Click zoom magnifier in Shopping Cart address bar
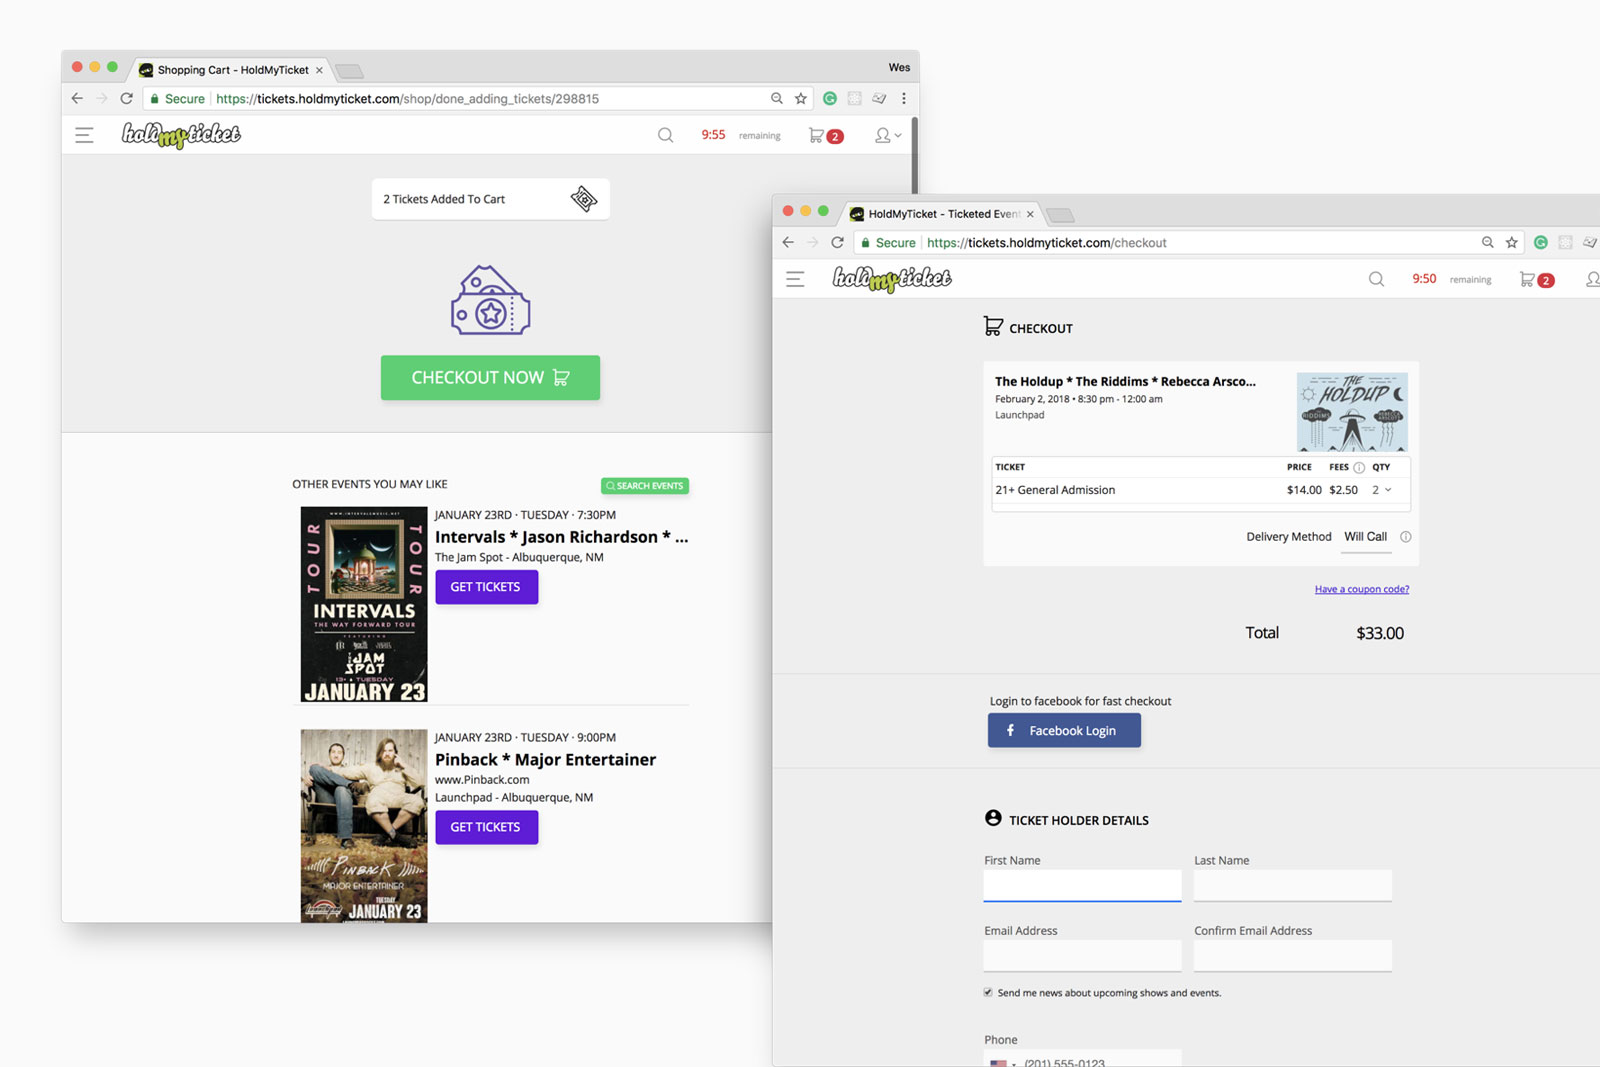The width and height of the screenshot is (1600, 1067). coord(777,98)
